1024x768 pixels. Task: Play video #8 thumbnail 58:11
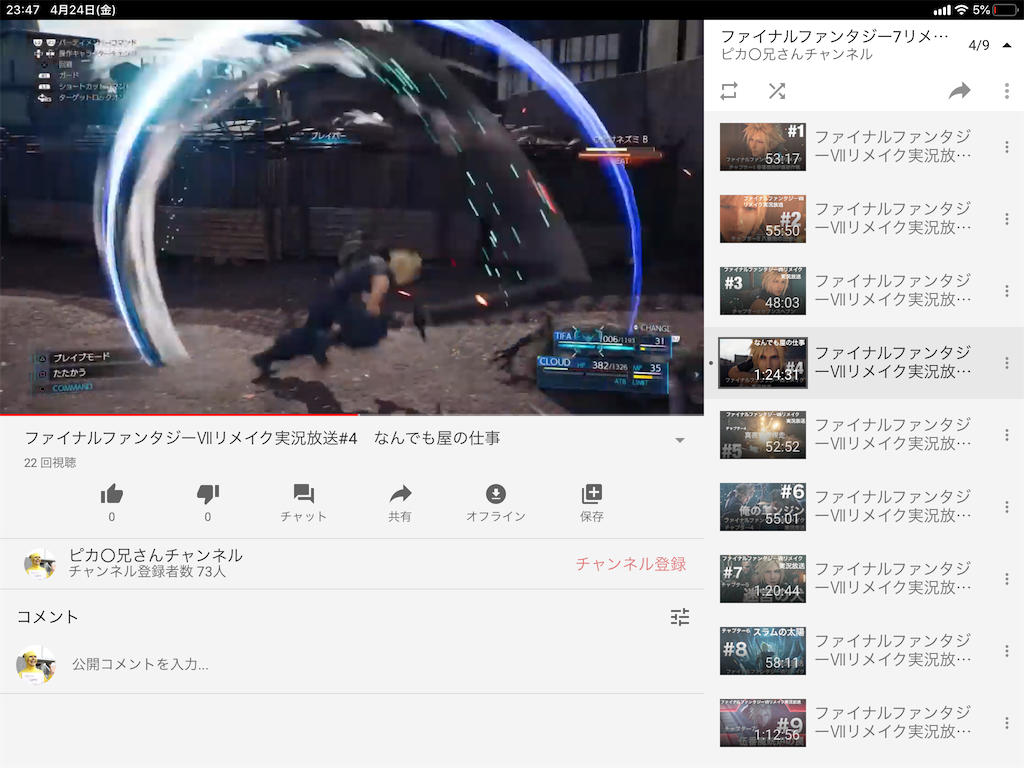[763, 651]
